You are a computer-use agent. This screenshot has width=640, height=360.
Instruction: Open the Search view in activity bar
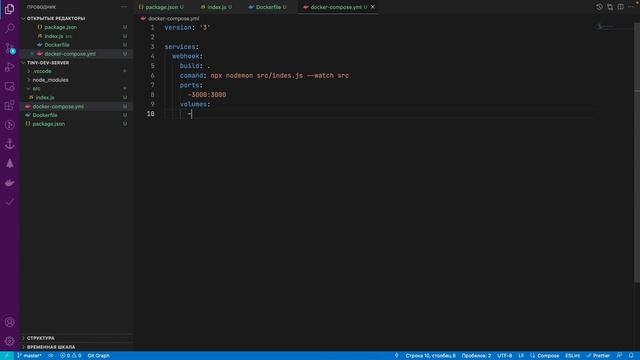(x=9, y=28)
